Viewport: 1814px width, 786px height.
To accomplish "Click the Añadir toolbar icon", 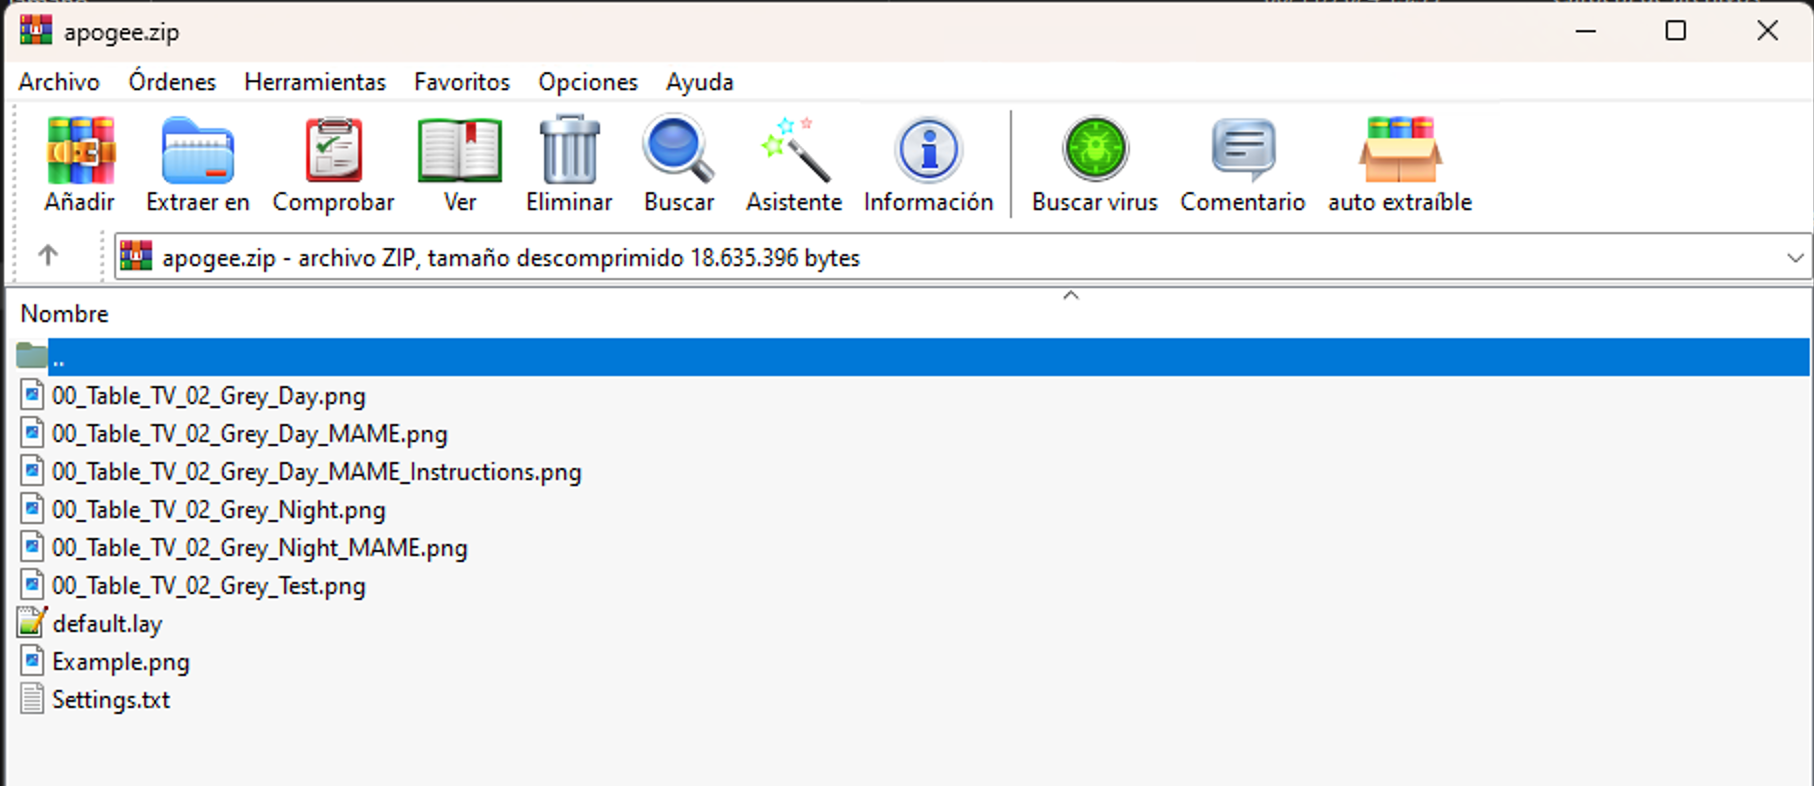I will coord(80,152).
